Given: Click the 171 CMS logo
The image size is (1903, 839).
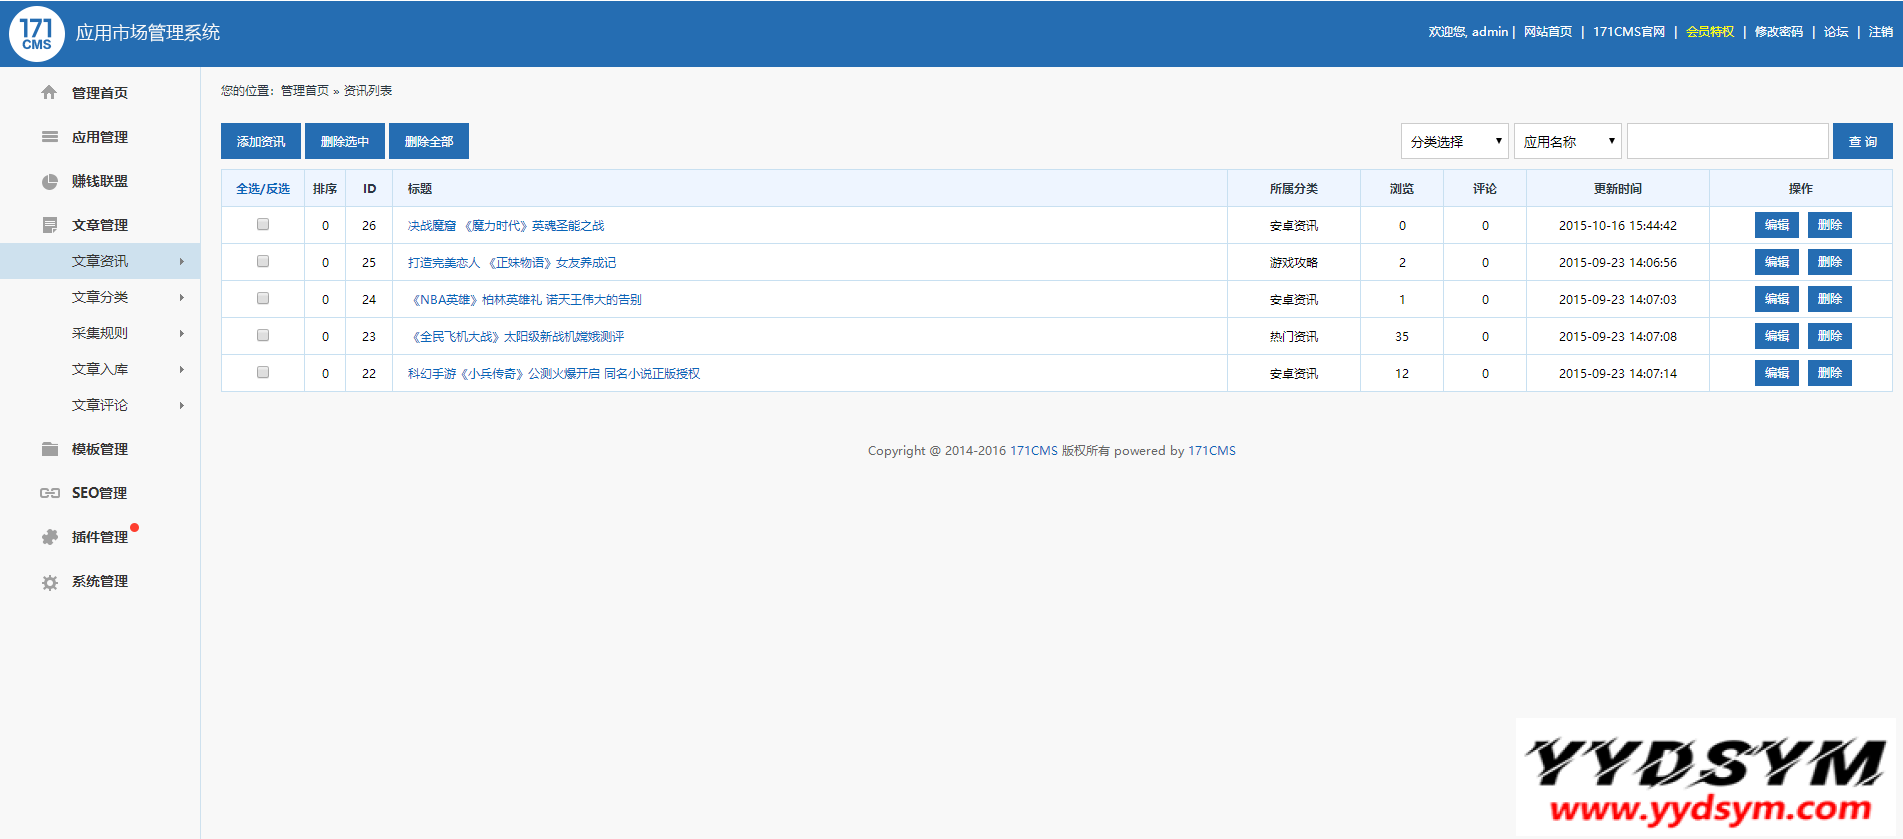Looking at the screenshot, I should [x=37, y=33].
